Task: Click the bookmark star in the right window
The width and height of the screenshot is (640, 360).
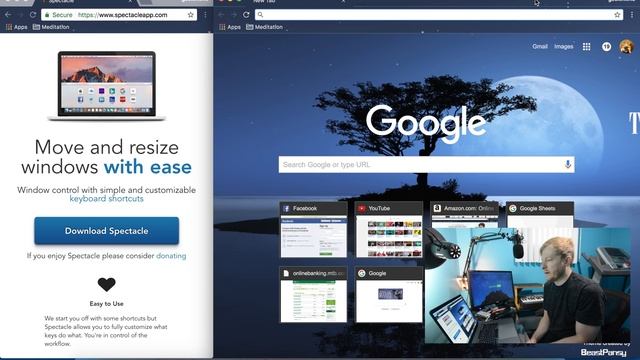Action: pos(617,15)
